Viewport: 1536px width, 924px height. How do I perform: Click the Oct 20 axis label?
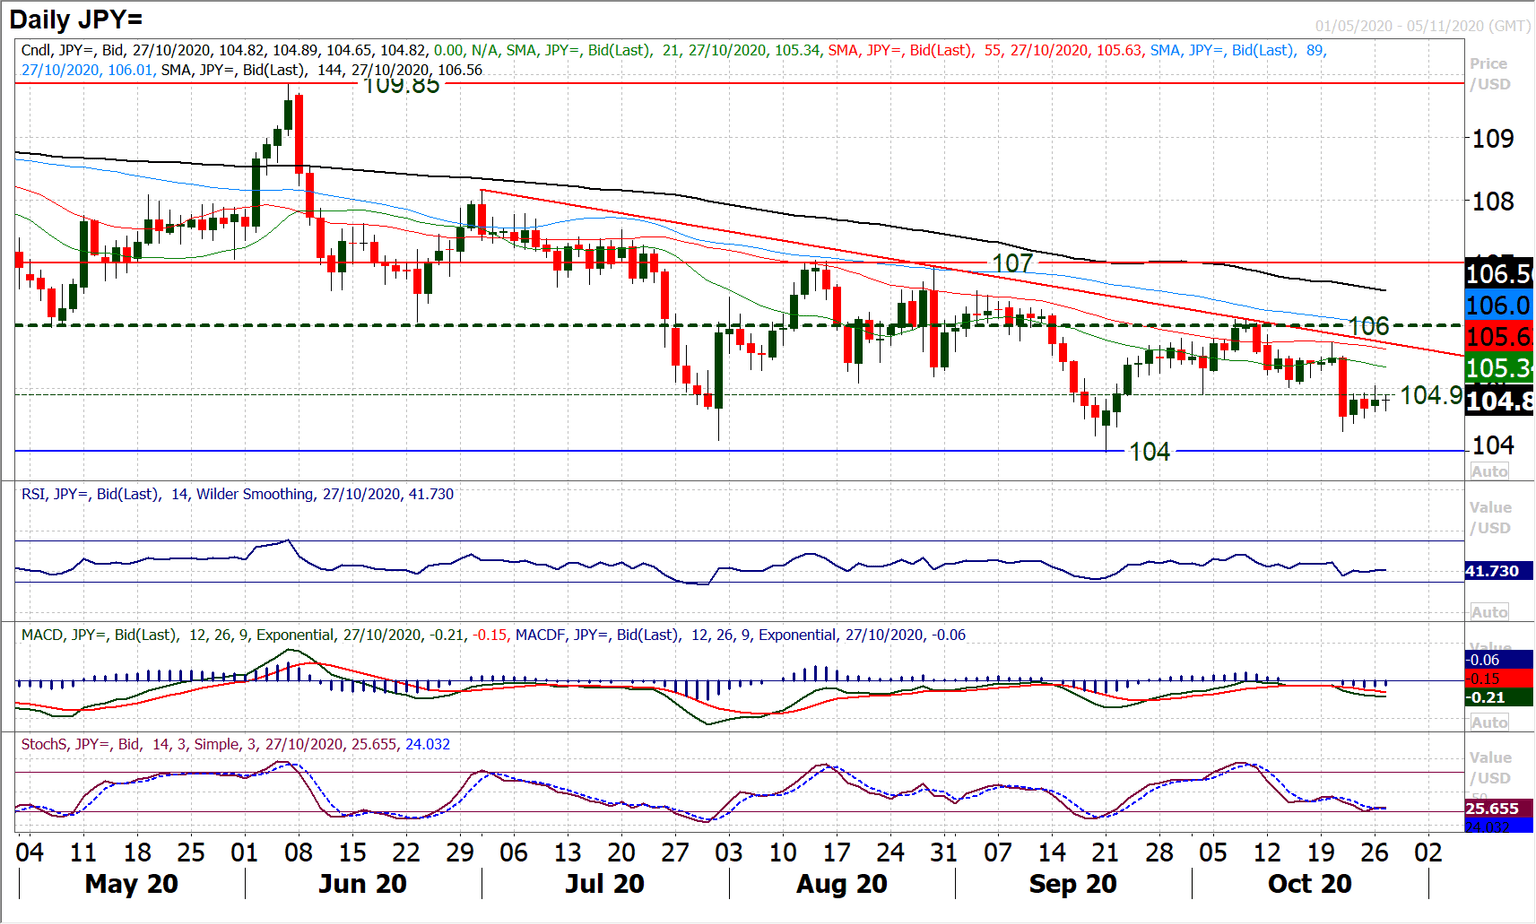(1309, 884)
